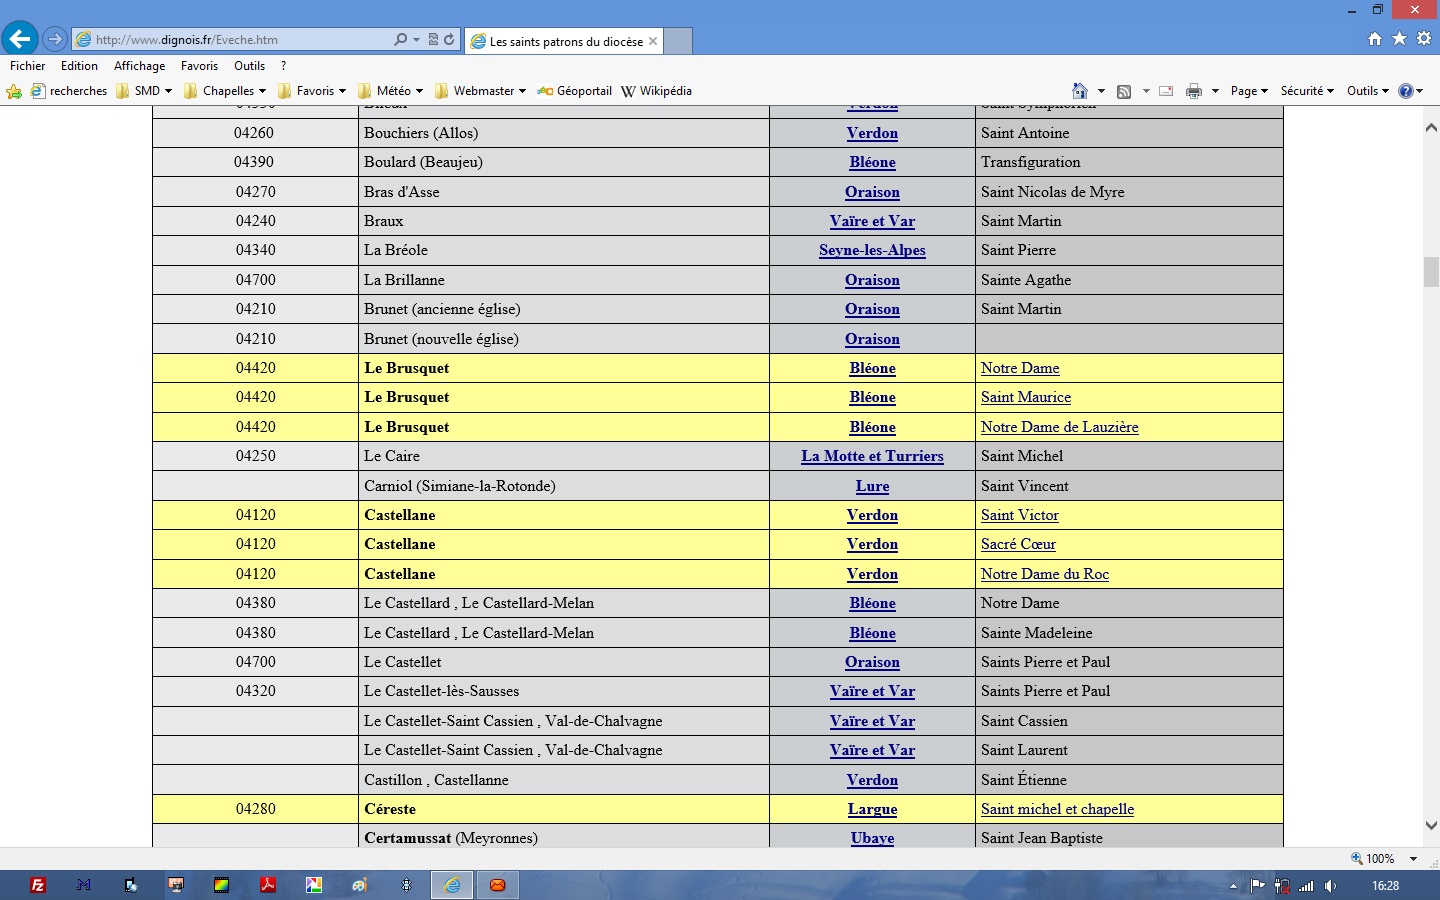Click the RSS feeds icon in command bar

[1124, 91]
